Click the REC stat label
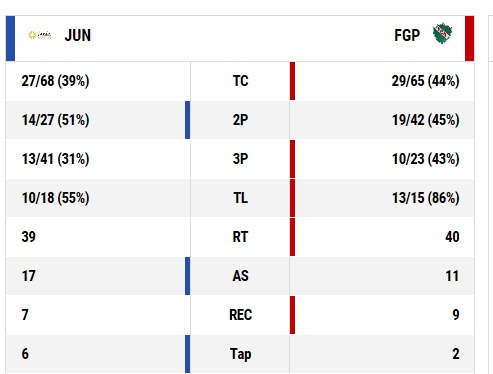Viewport: 493px width, 374px height. [240, 315]
